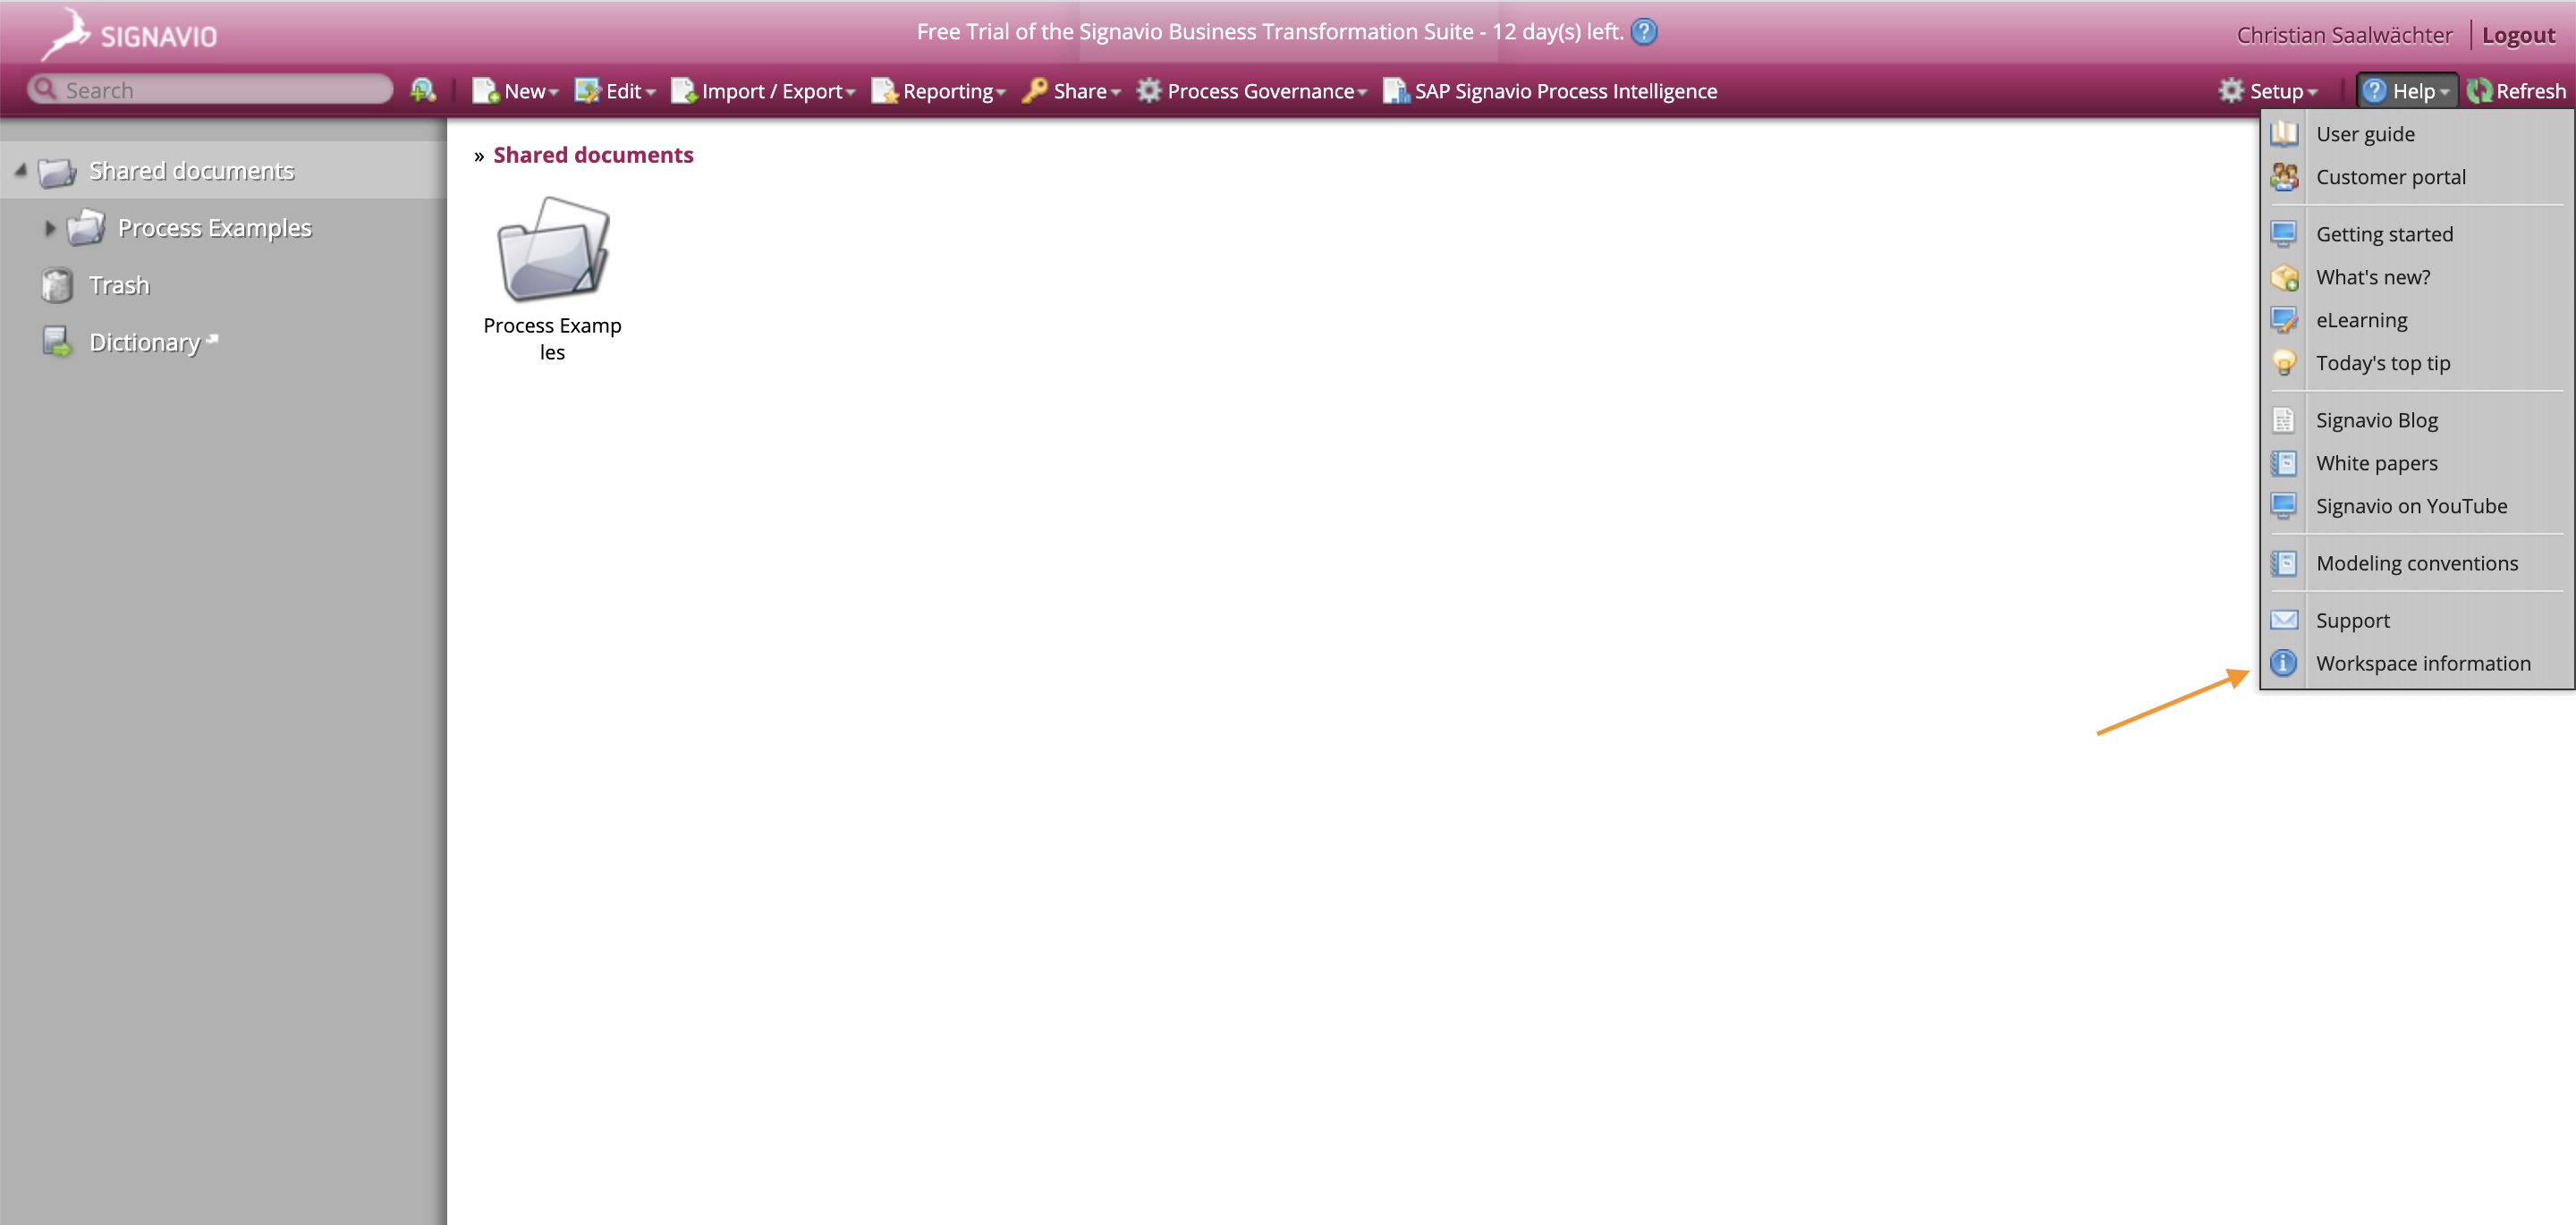Collapse the Shared documents tree node

tap(20, 171)
